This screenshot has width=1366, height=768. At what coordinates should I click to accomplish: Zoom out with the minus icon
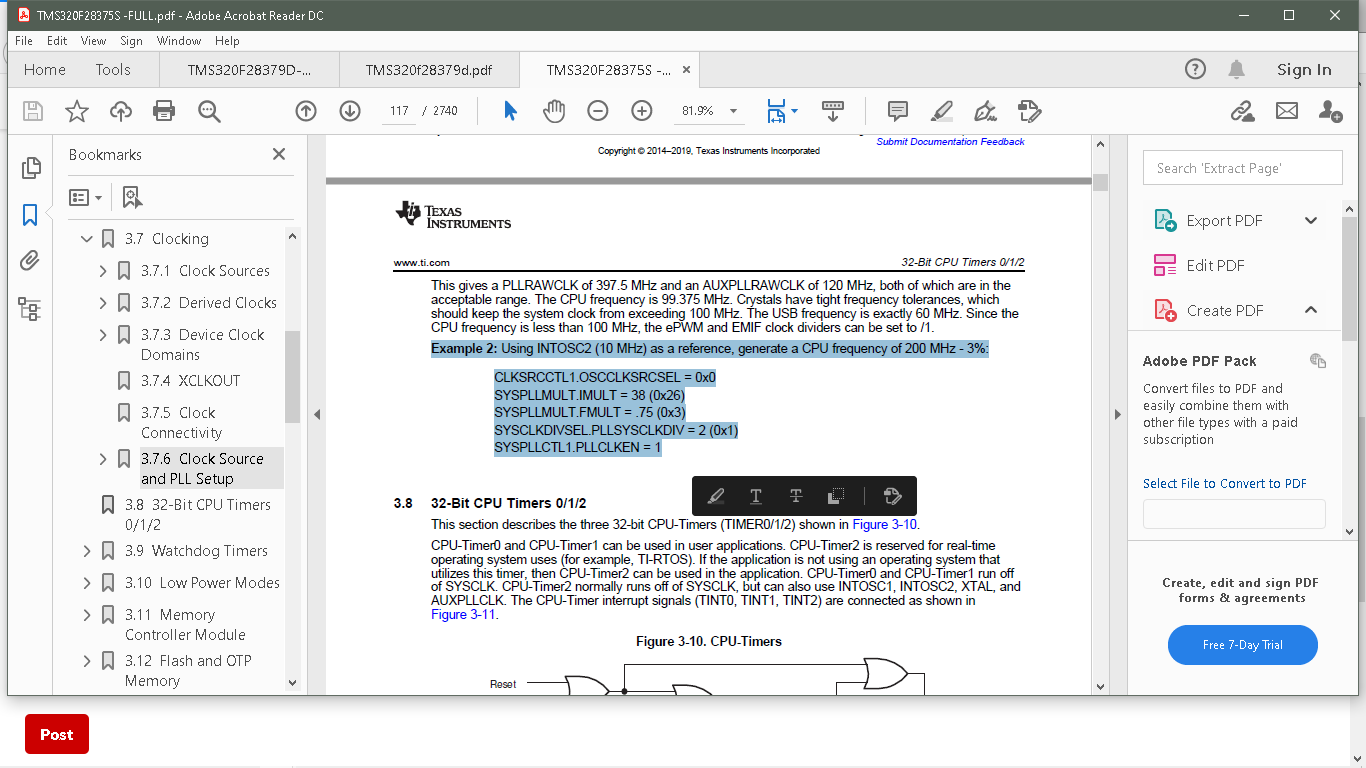pos(598,111)
